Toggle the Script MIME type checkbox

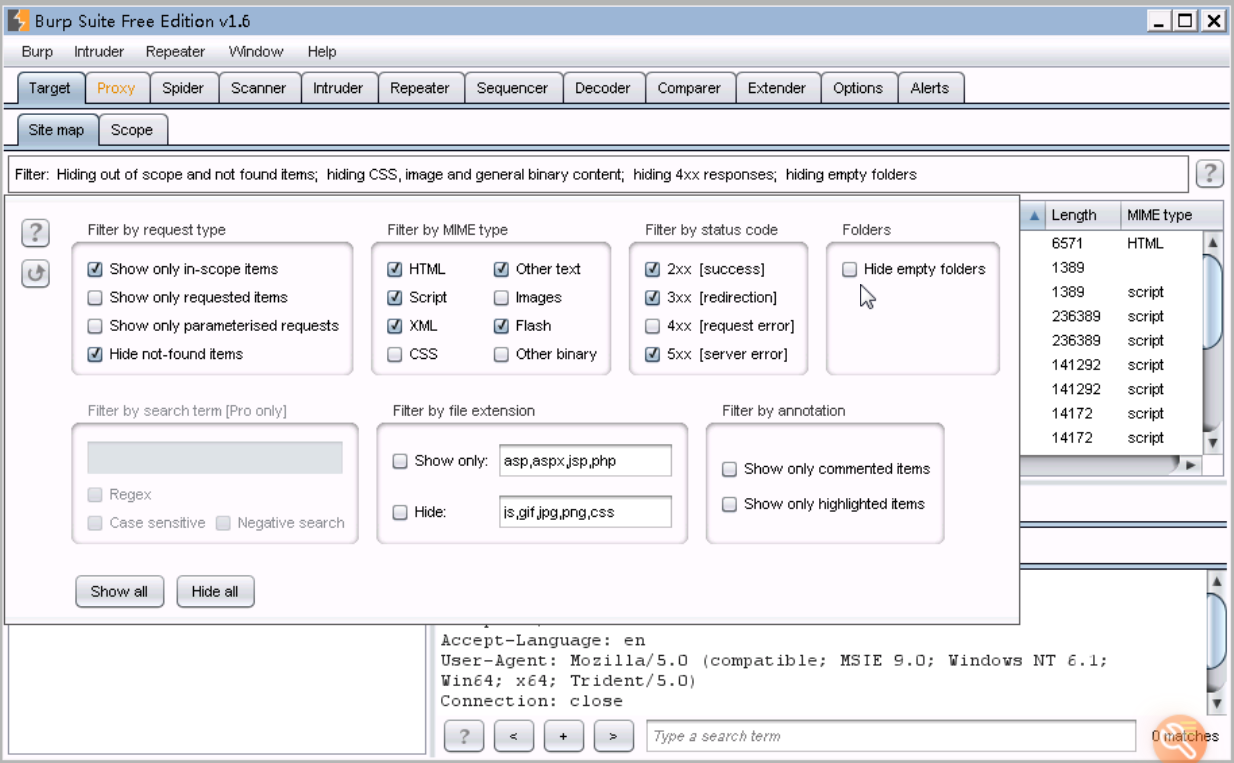[395, 297]
